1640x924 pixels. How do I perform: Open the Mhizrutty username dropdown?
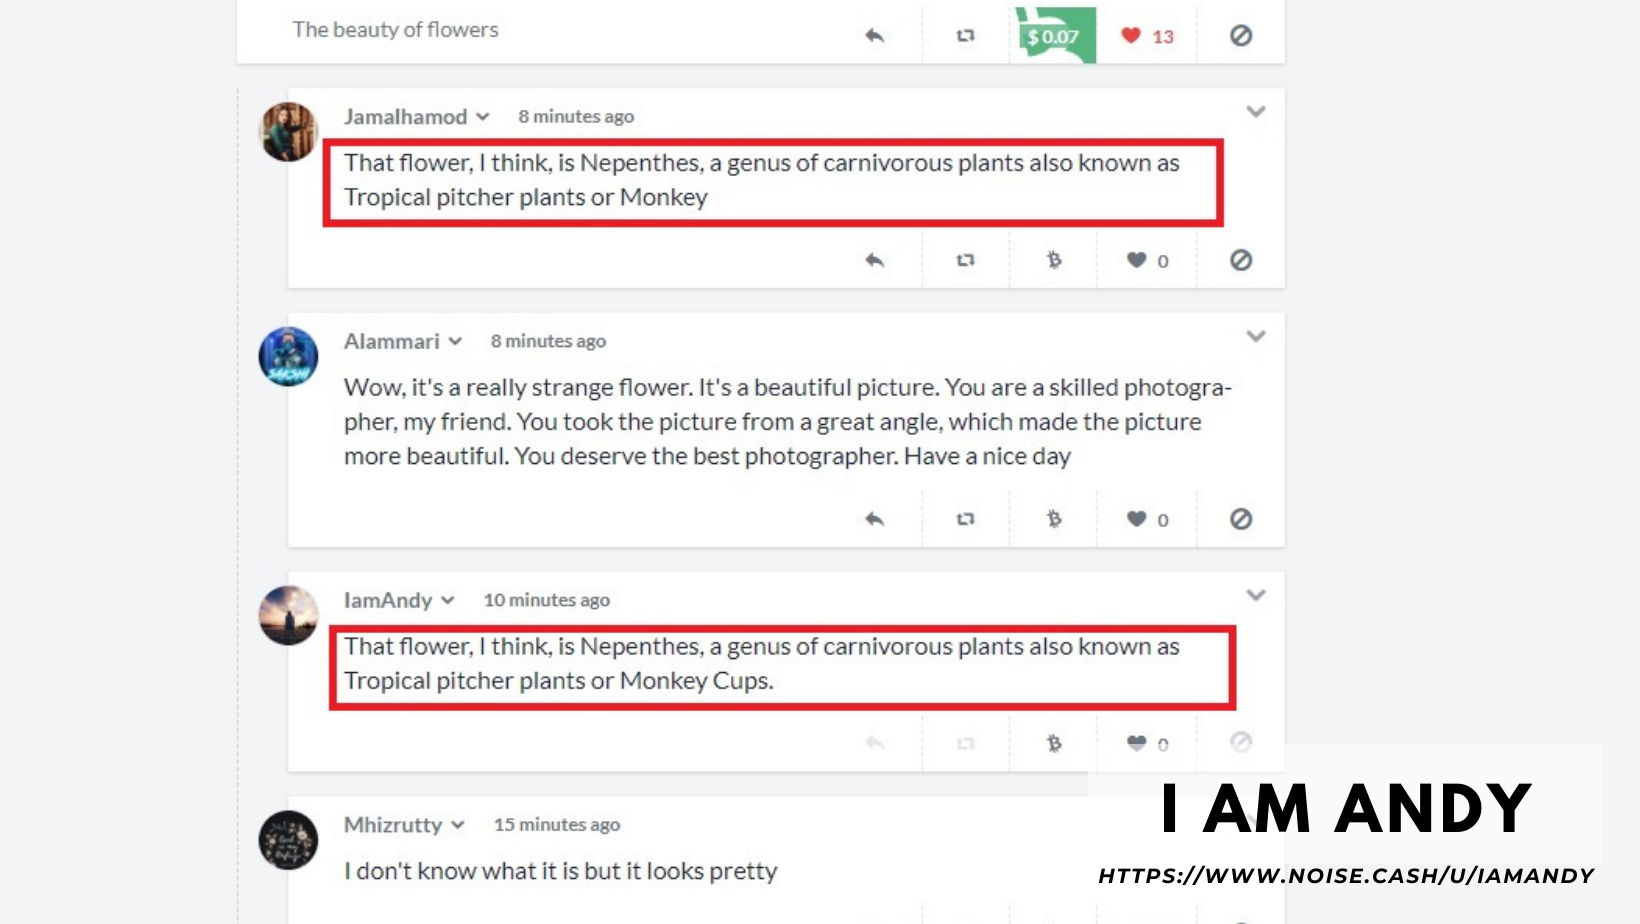(458, 825)
